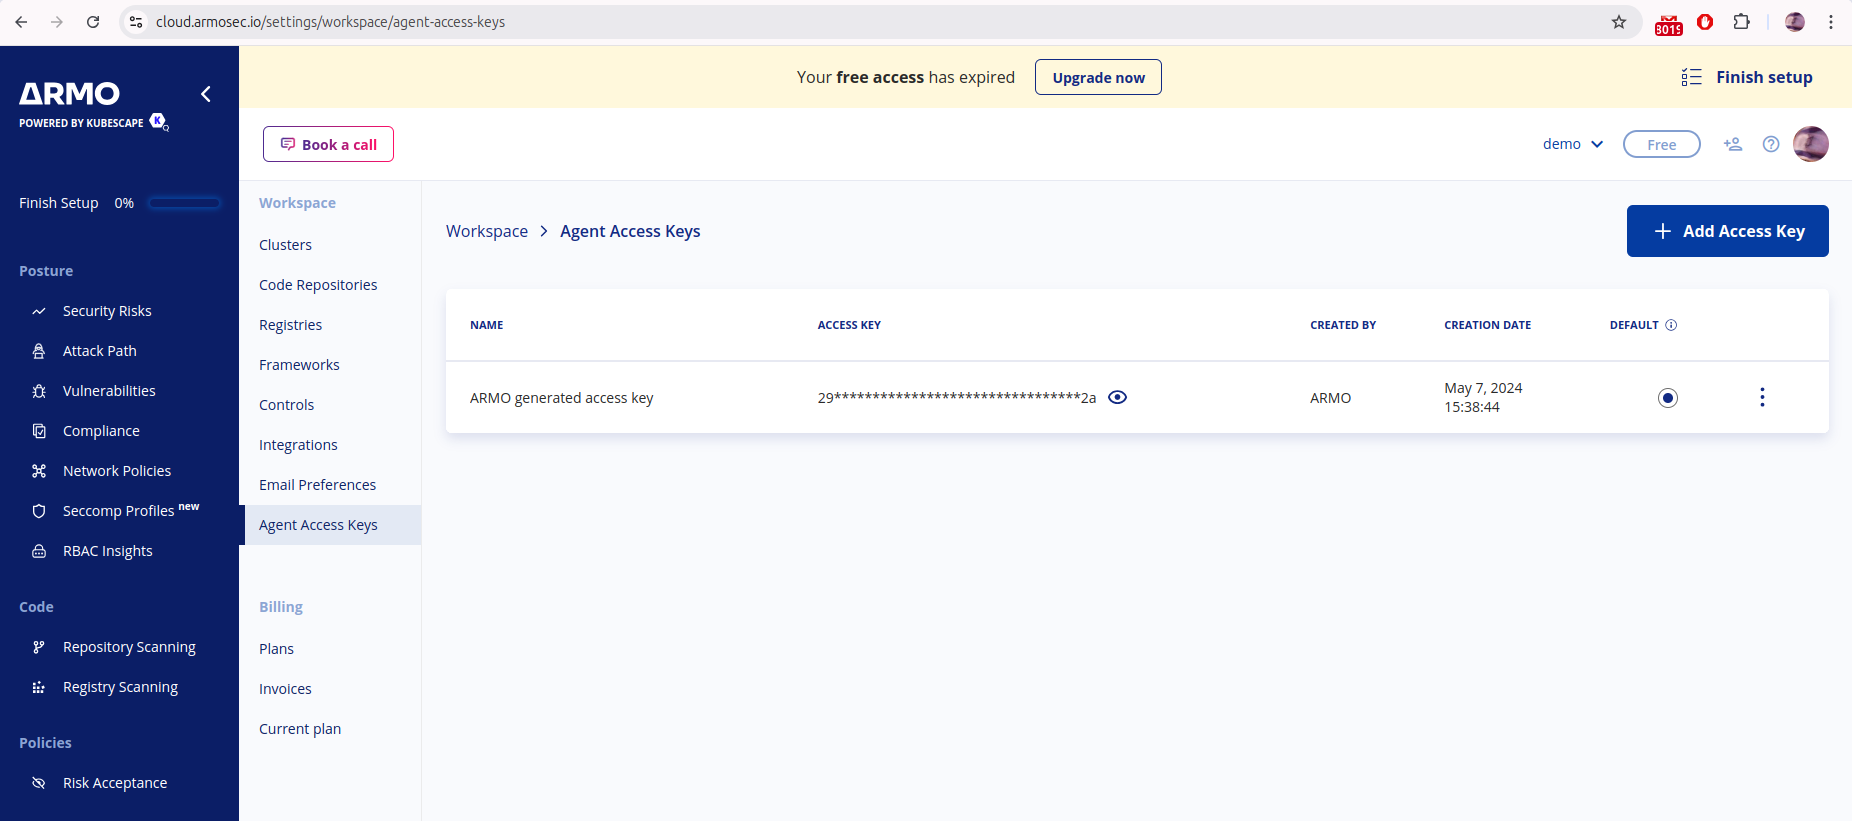The height and width of the screenshot is (821, 1852).
Task: Click the Book a call button
Action: [328, 144]
